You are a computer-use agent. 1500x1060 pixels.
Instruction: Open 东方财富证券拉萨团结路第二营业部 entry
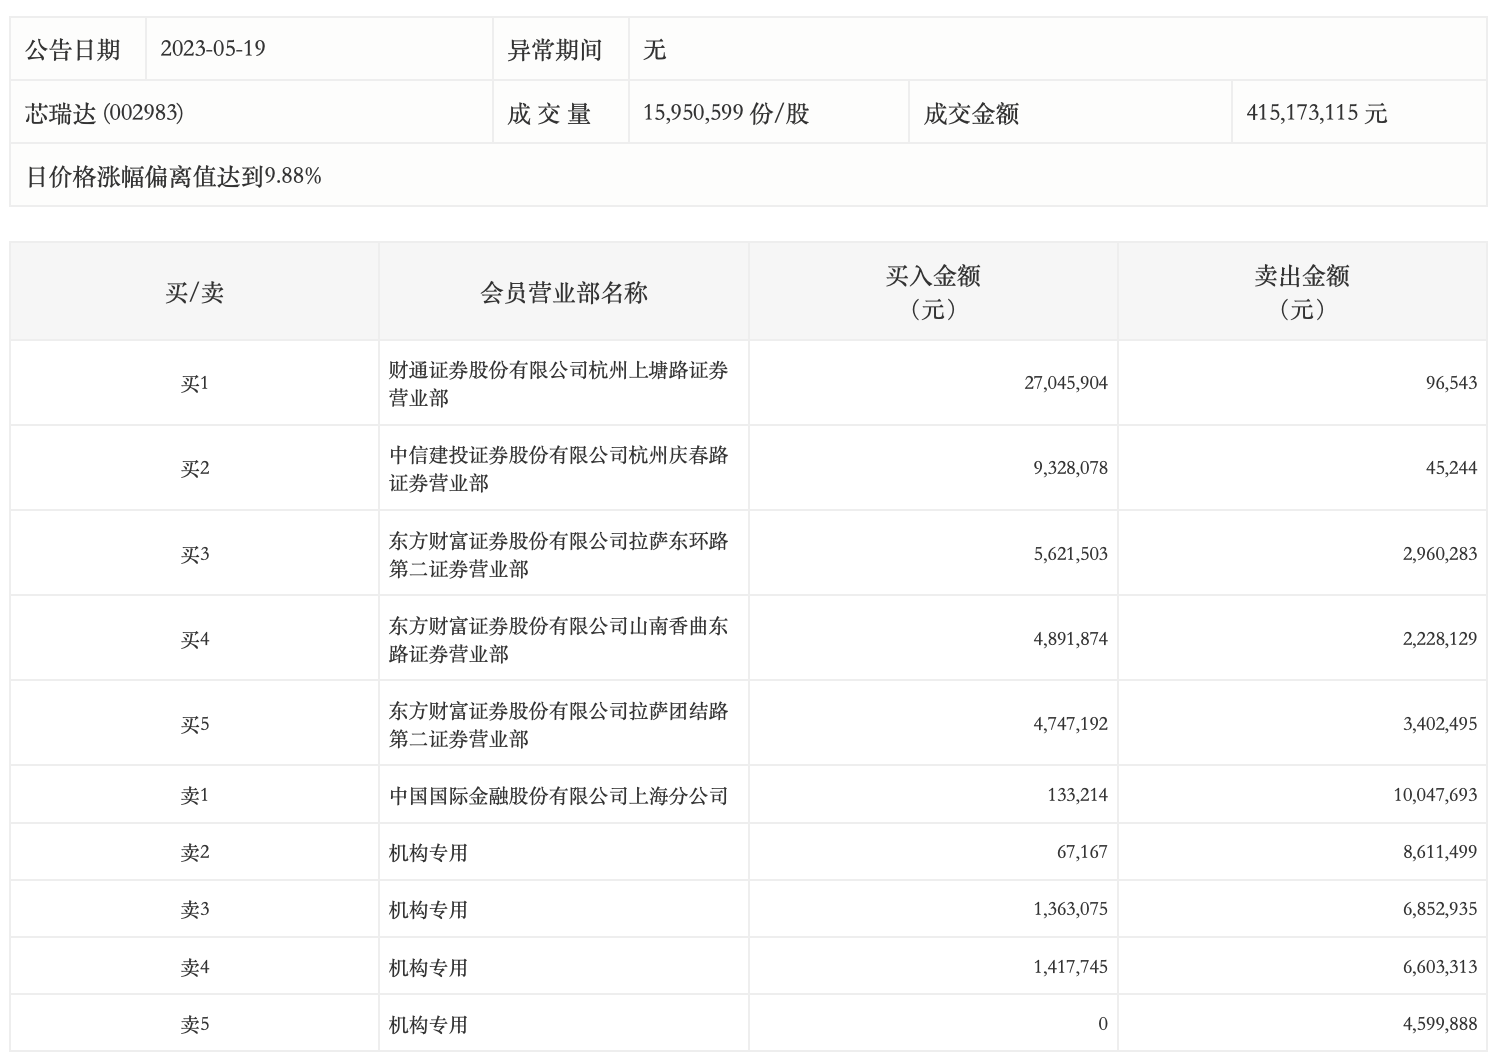pos(558,724)
